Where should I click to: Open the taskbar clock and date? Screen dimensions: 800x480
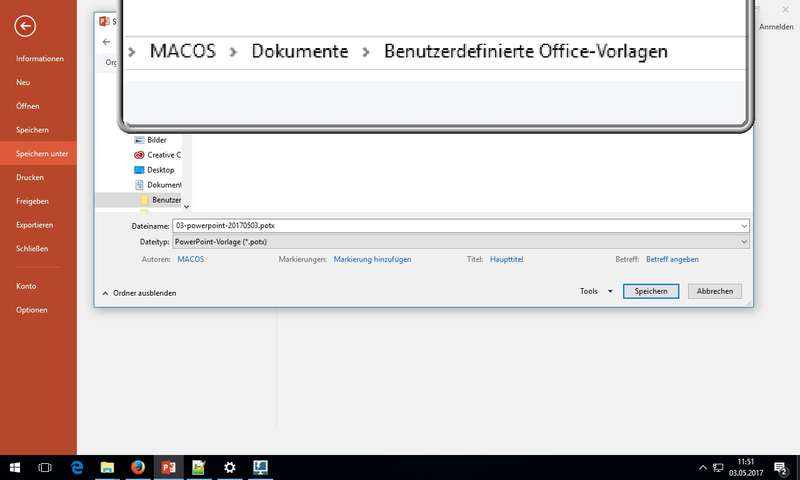(745, 468)
